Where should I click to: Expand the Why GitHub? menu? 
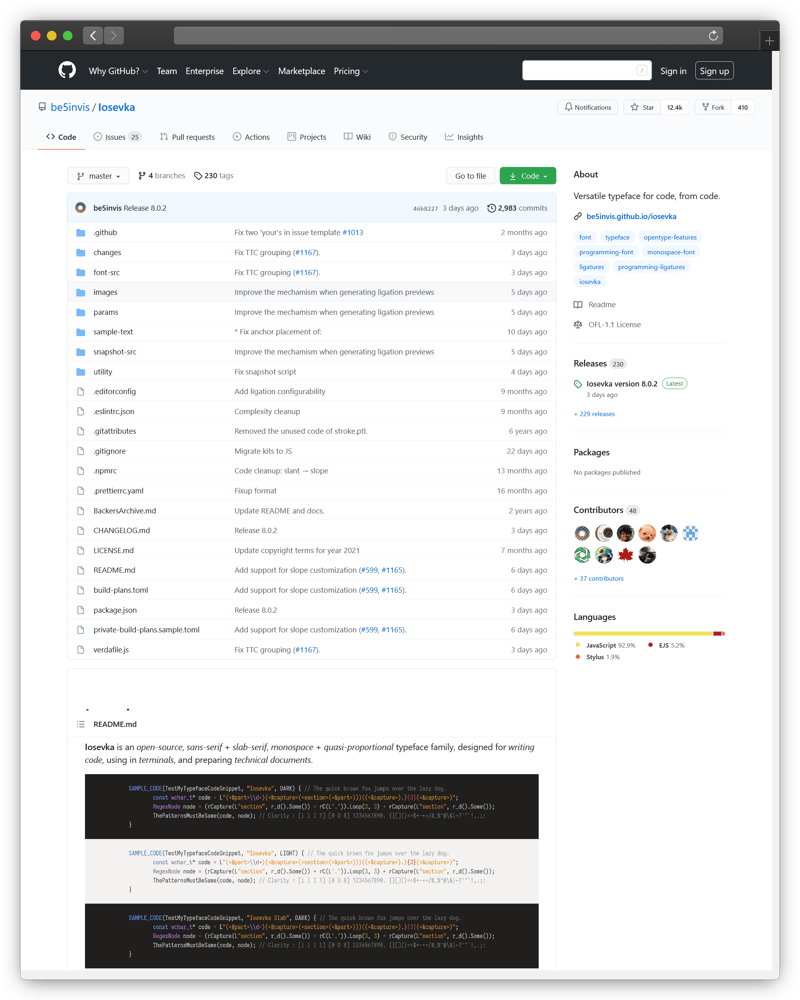click(118, 71)
